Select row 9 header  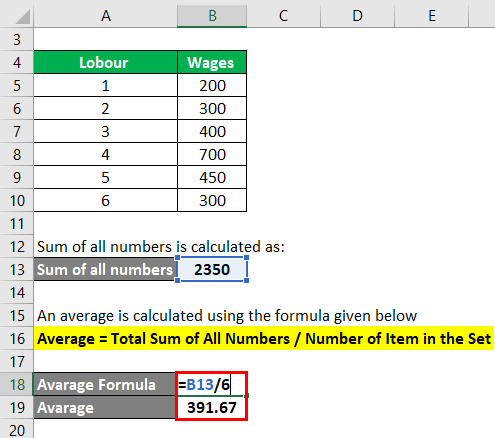pyautogui.click(x=17, y=177)
